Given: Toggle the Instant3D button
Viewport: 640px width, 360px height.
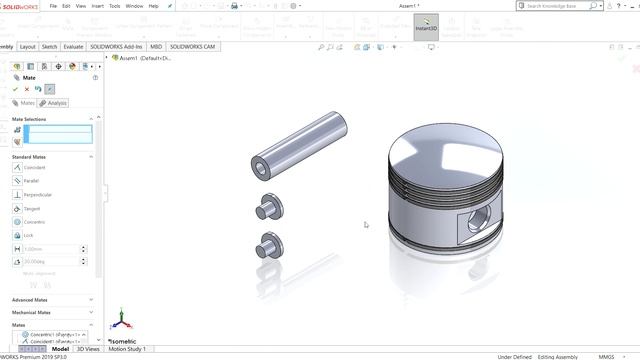Looking at the screenshot, I should pos(426,27).
